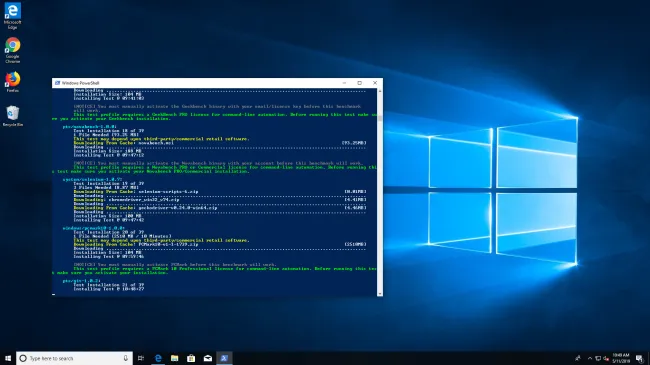Click the Windows PowerShell title text
The height and width of the screenshot is (365, 650).
pos(80,83)
